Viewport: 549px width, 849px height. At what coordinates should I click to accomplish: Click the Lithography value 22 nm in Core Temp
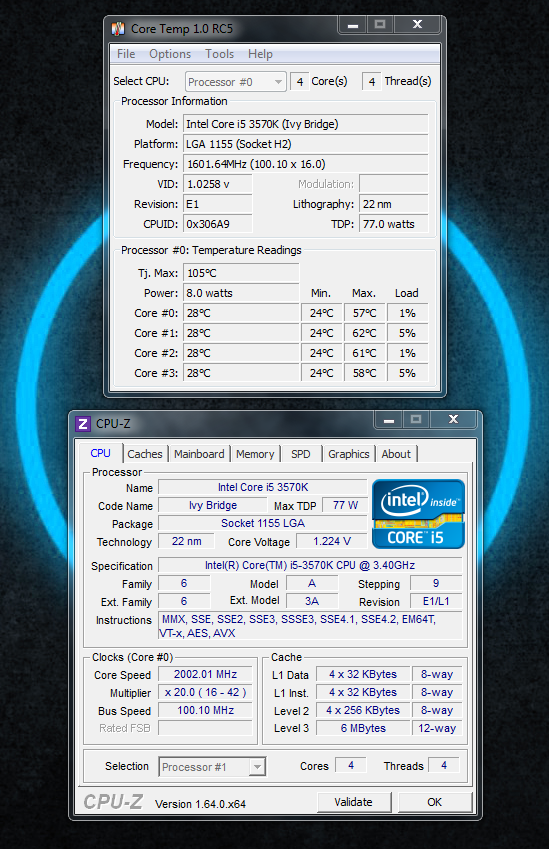coord(394,204)
